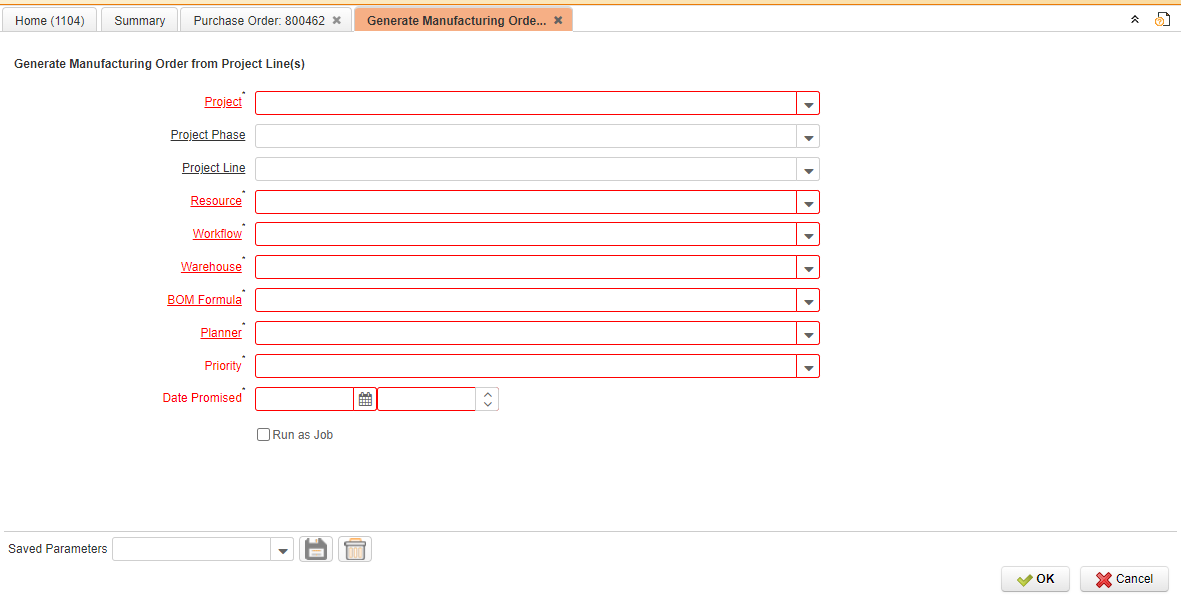Follow the Project Phase label link

[208, 135]
